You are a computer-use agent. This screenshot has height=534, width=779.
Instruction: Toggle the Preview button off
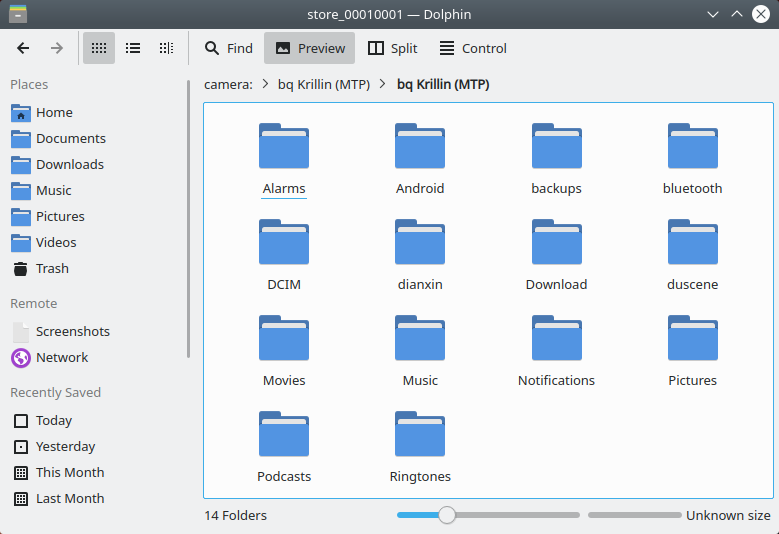[x=309, y=48]
